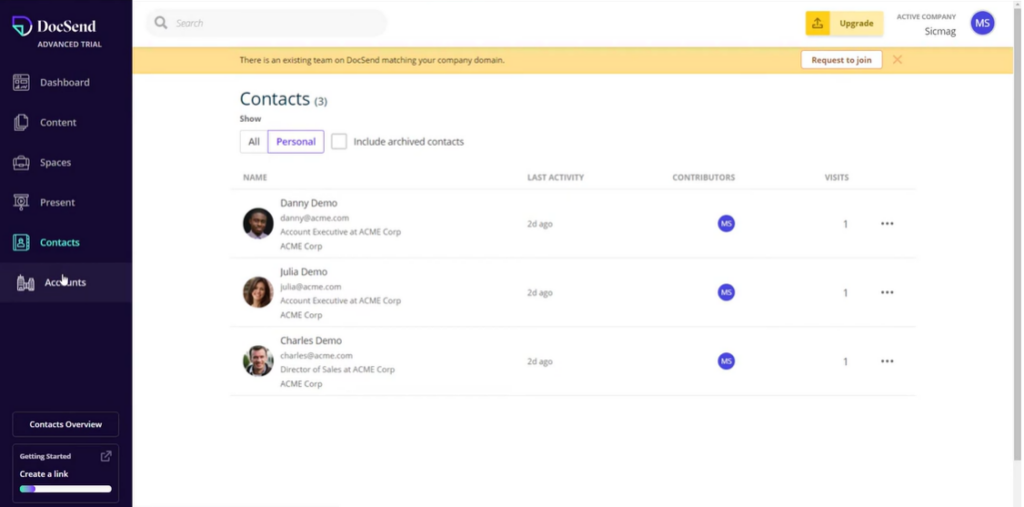
Task: Go to Dashboard in sidebar
Action: 65,82
